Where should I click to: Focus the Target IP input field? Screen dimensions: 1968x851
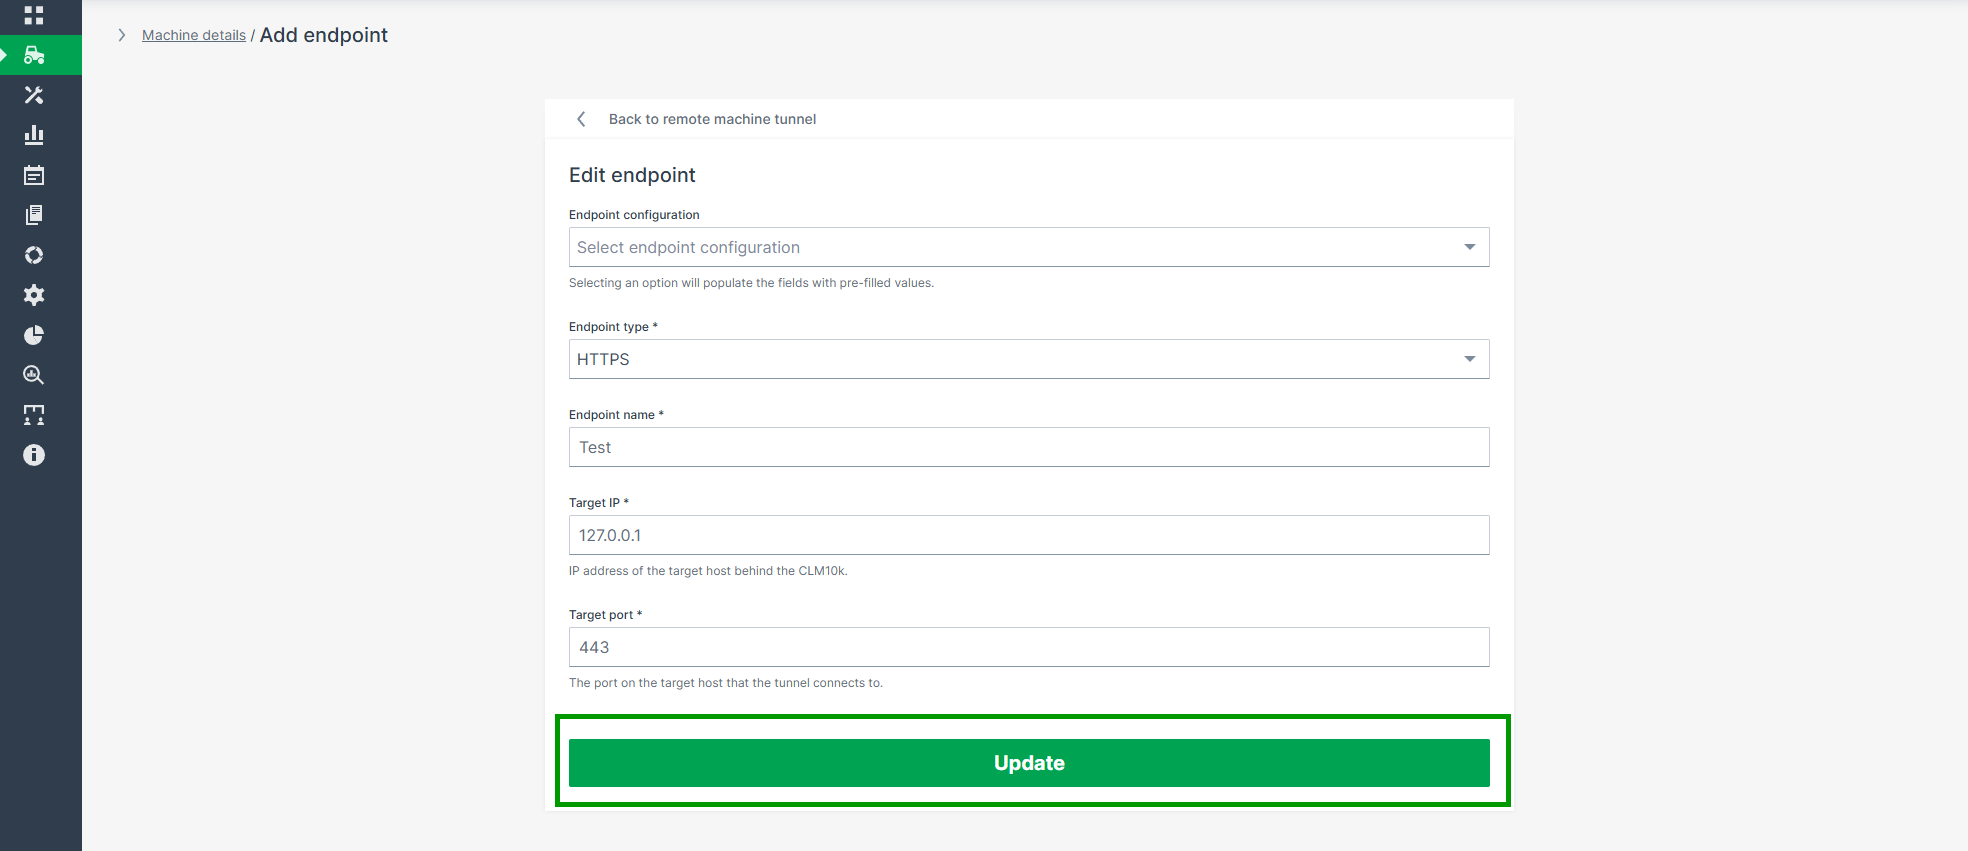[x=1028, y=535]
